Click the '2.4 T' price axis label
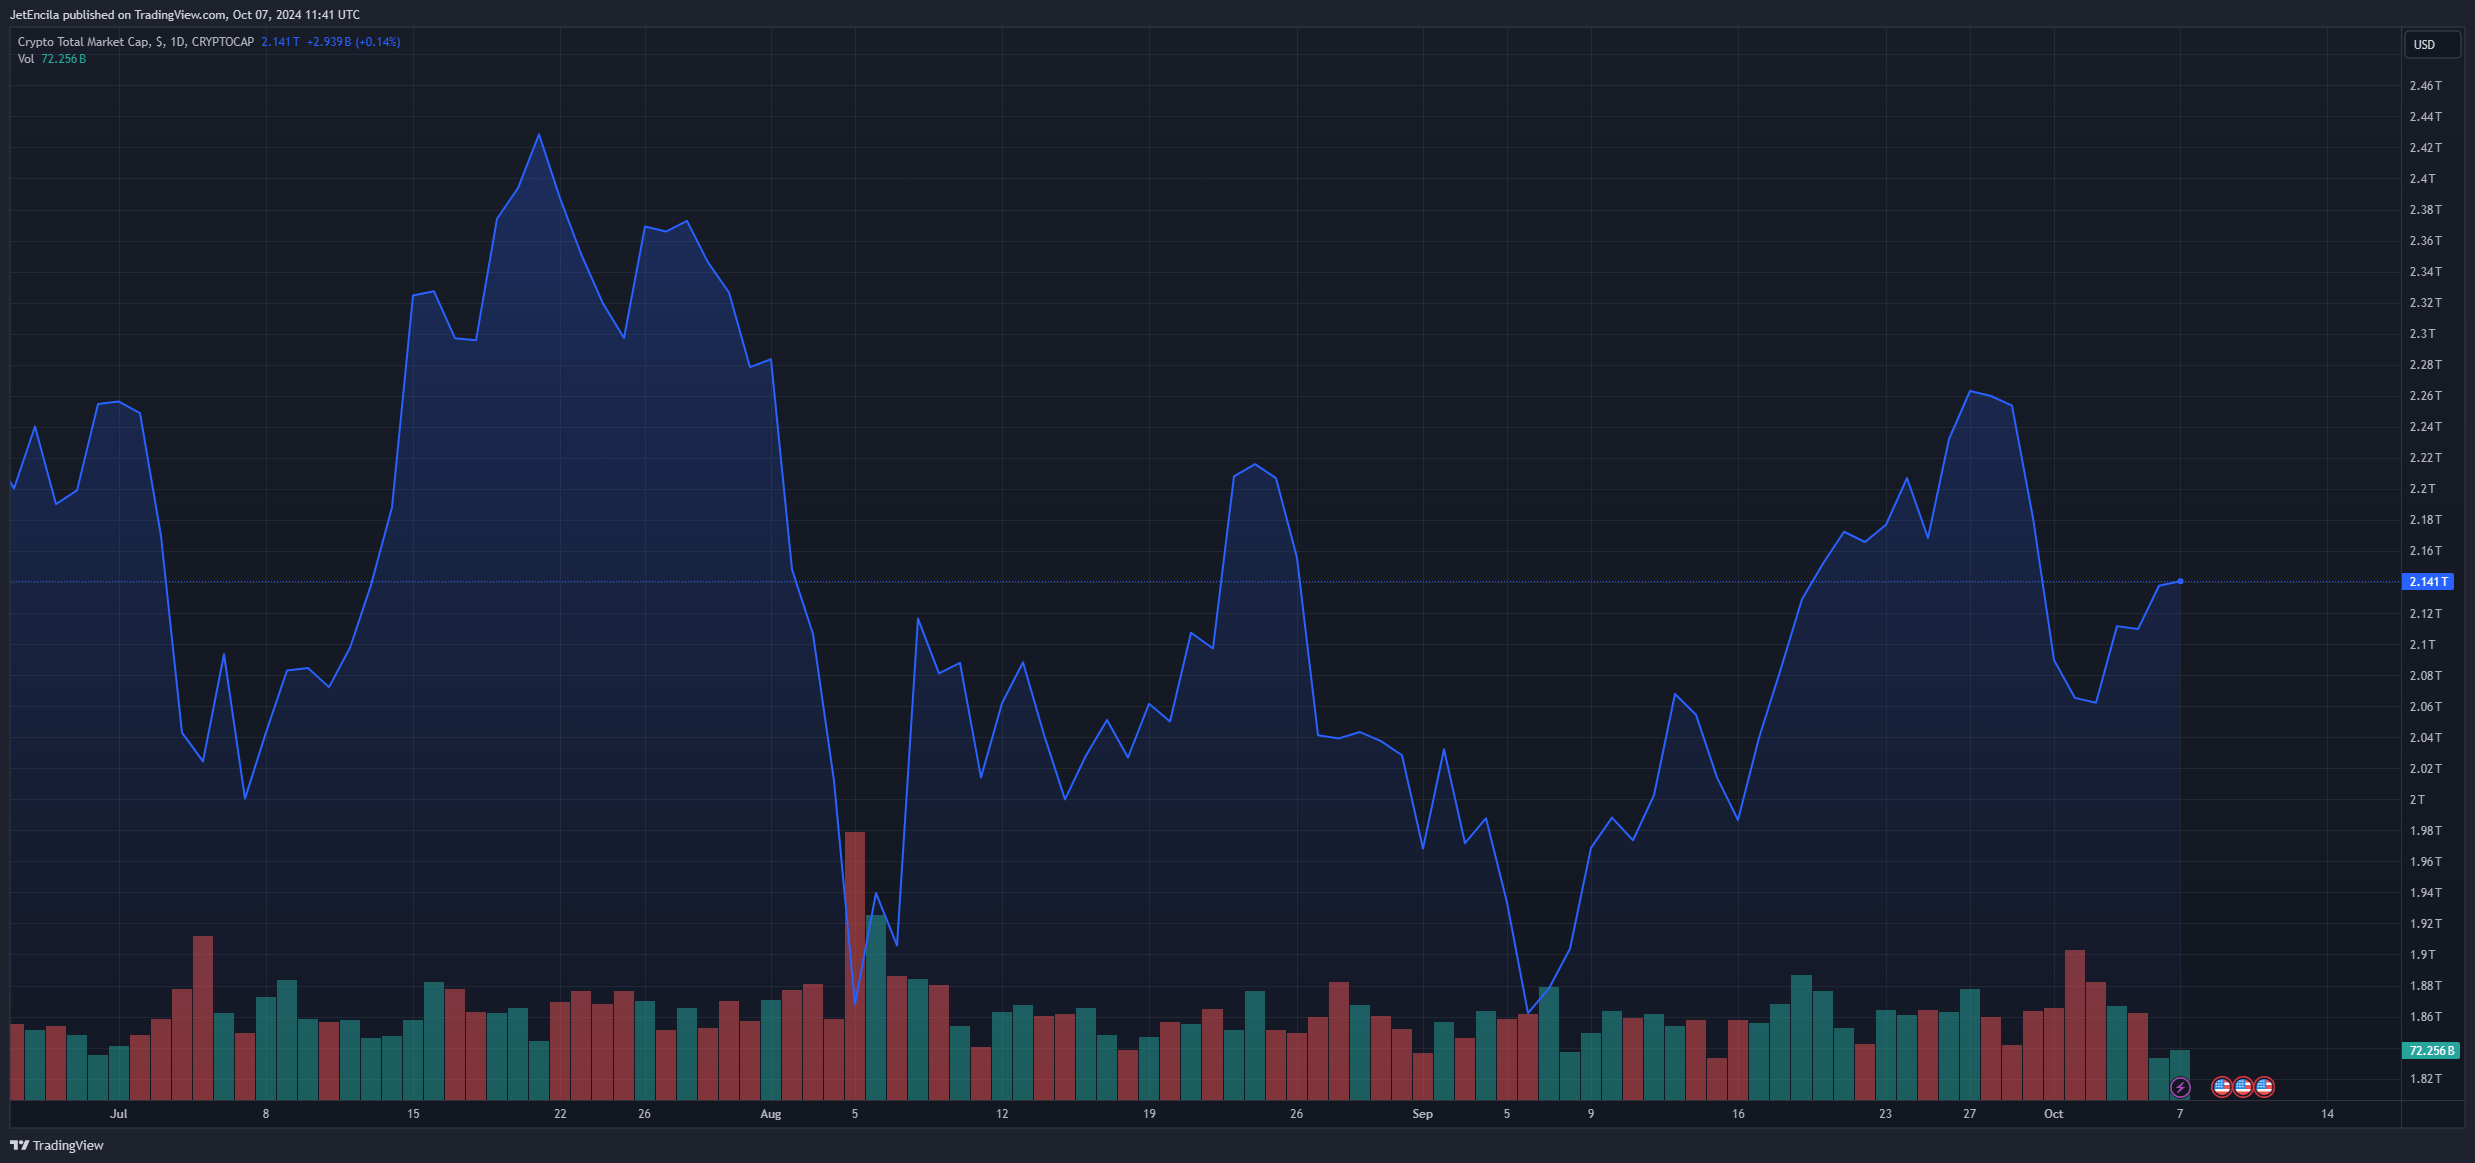Image resolution: width=2475 pixels, height=1163 pixels. pos(2422,179)
